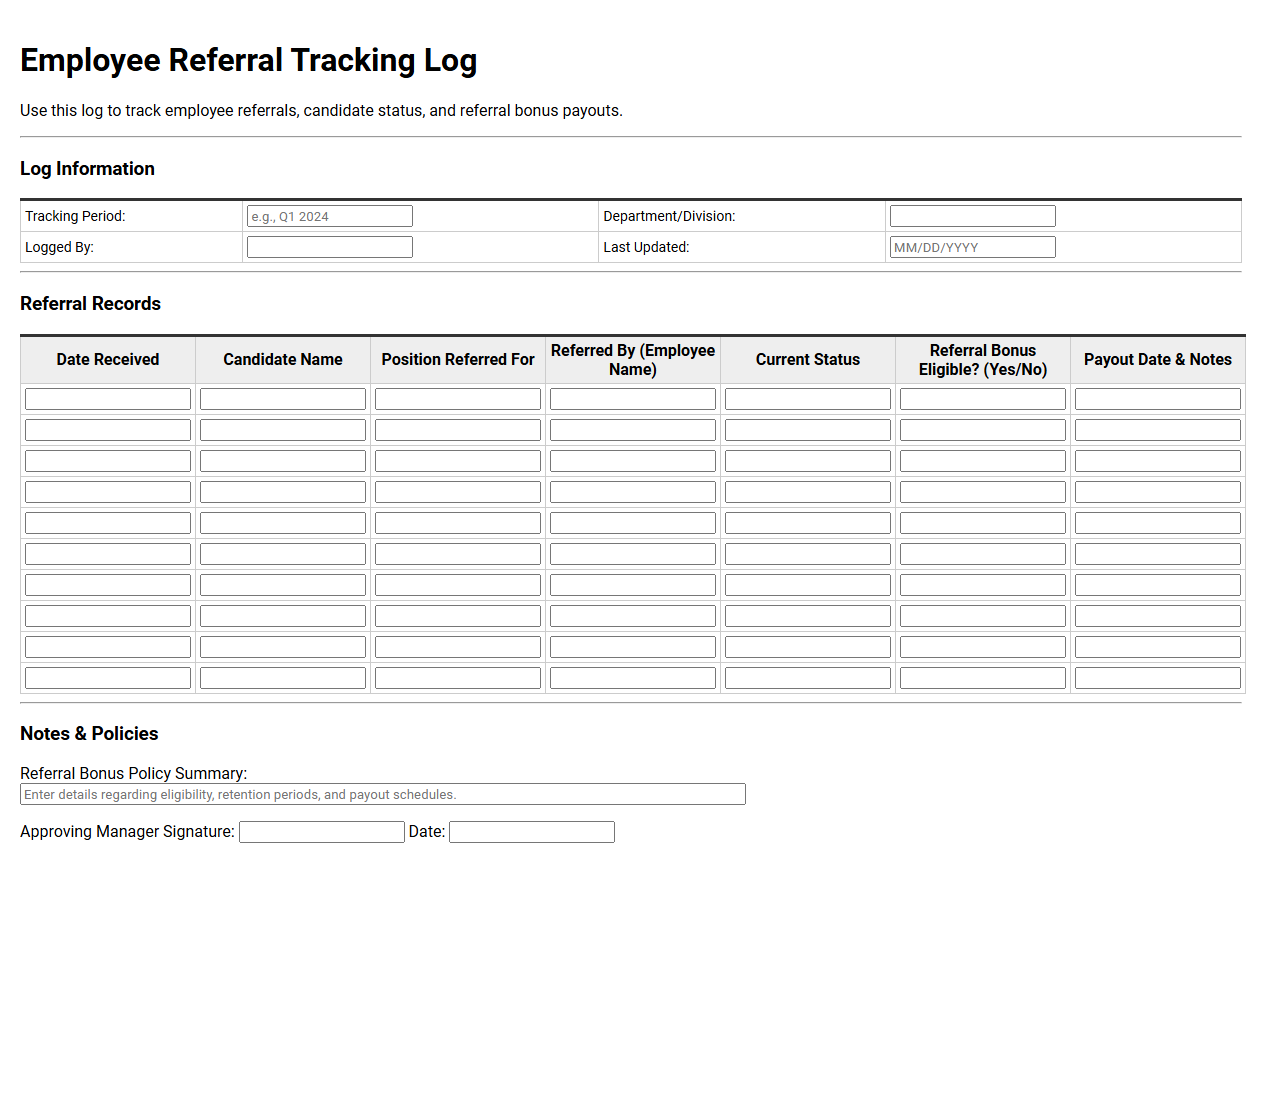Select sixth row Payout Date & Notes cell
The image size is (1262, 1120).
[1158, 554]
